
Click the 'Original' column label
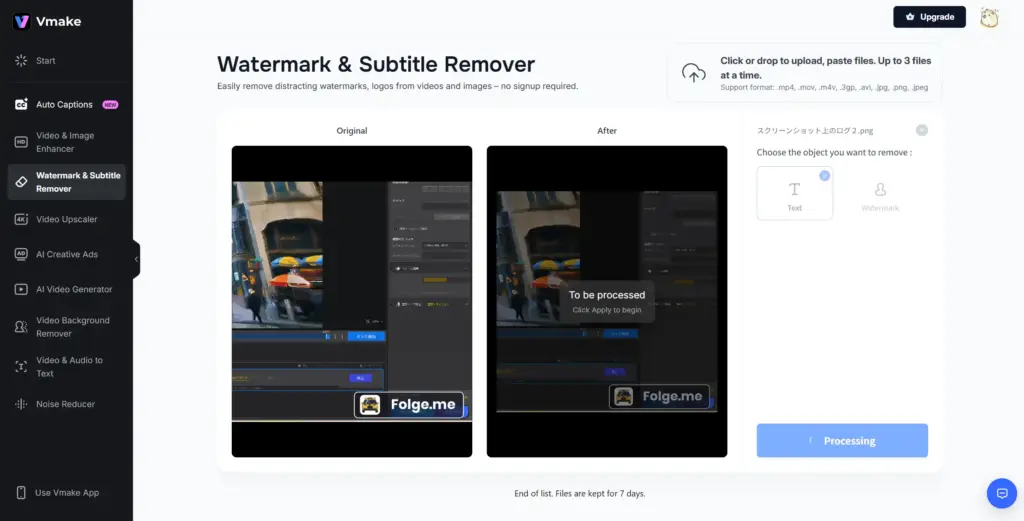coord(352,131)
